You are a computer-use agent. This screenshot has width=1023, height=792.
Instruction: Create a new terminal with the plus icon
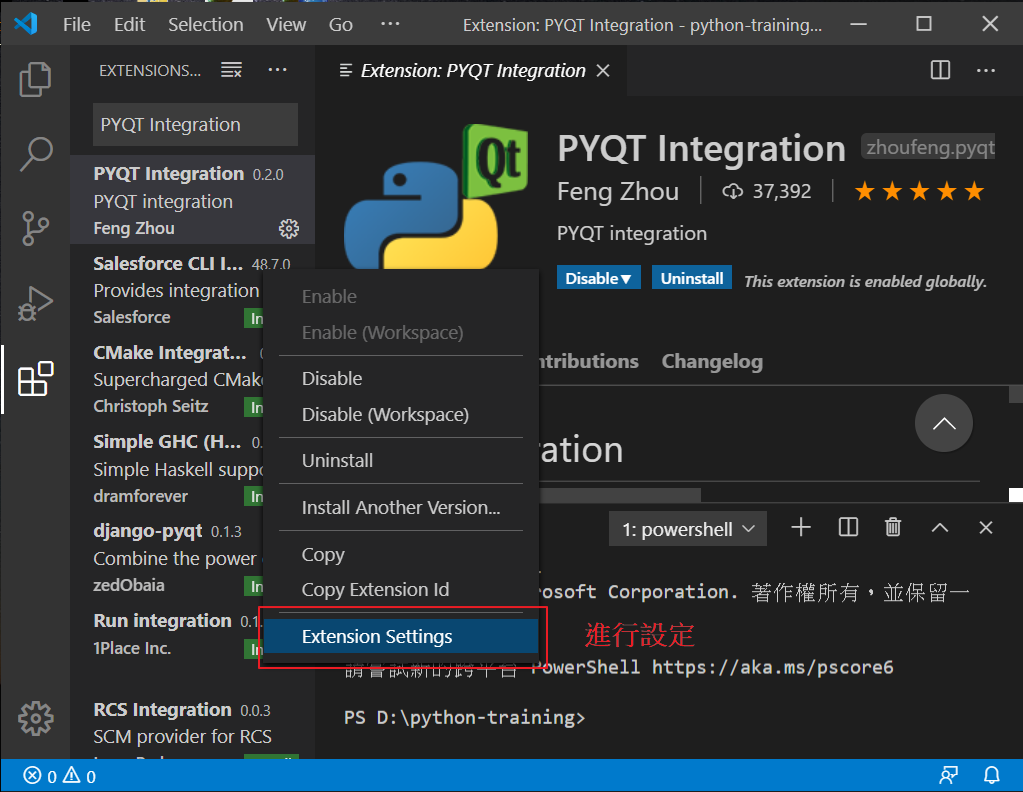point(800,527)
